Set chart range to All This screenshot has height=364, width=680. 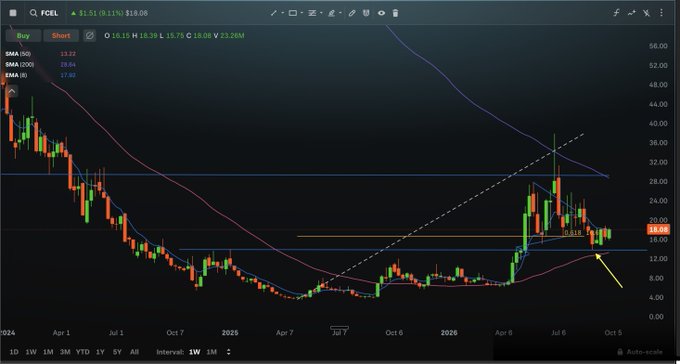coord(134,352)
